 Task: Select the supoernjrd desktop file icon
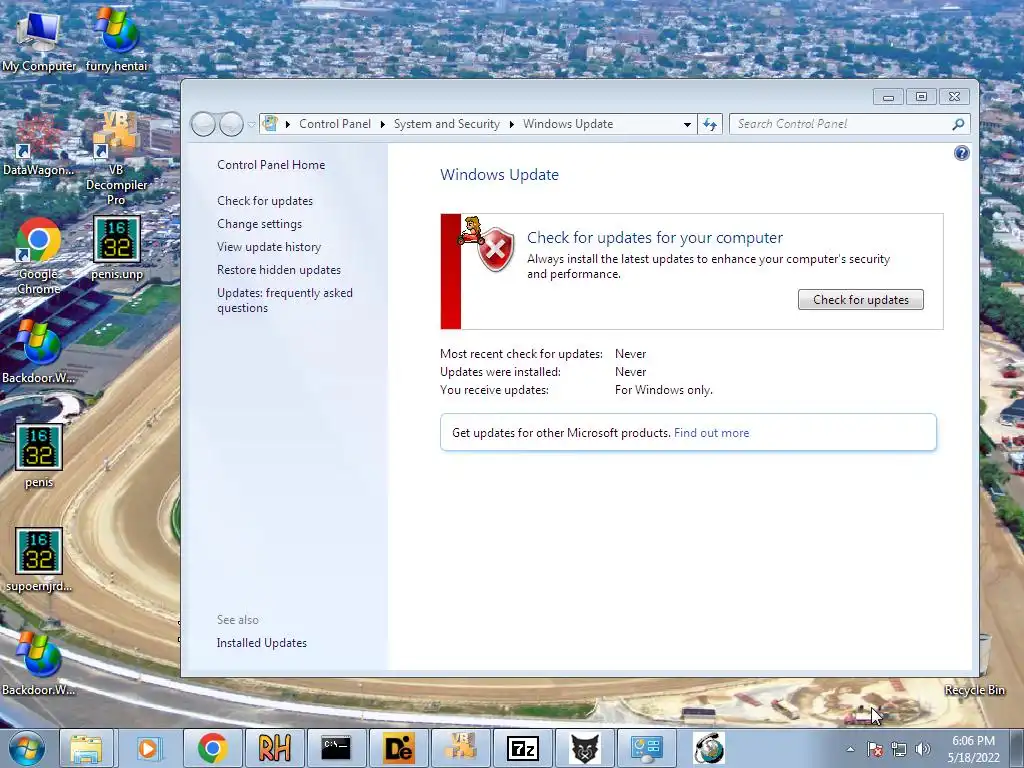pyautogui.click(x=39, y=560)
